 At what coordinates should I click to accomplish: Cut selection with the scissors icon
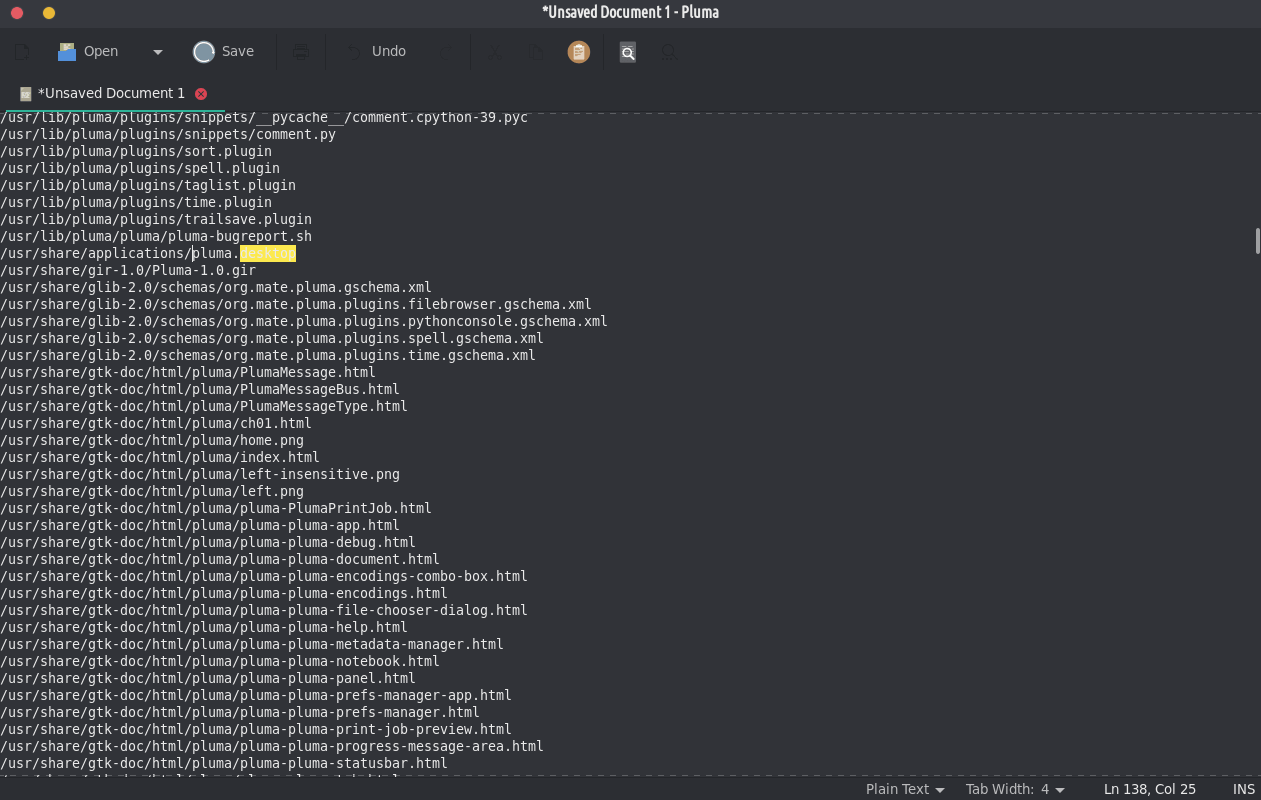coord(495,52)
